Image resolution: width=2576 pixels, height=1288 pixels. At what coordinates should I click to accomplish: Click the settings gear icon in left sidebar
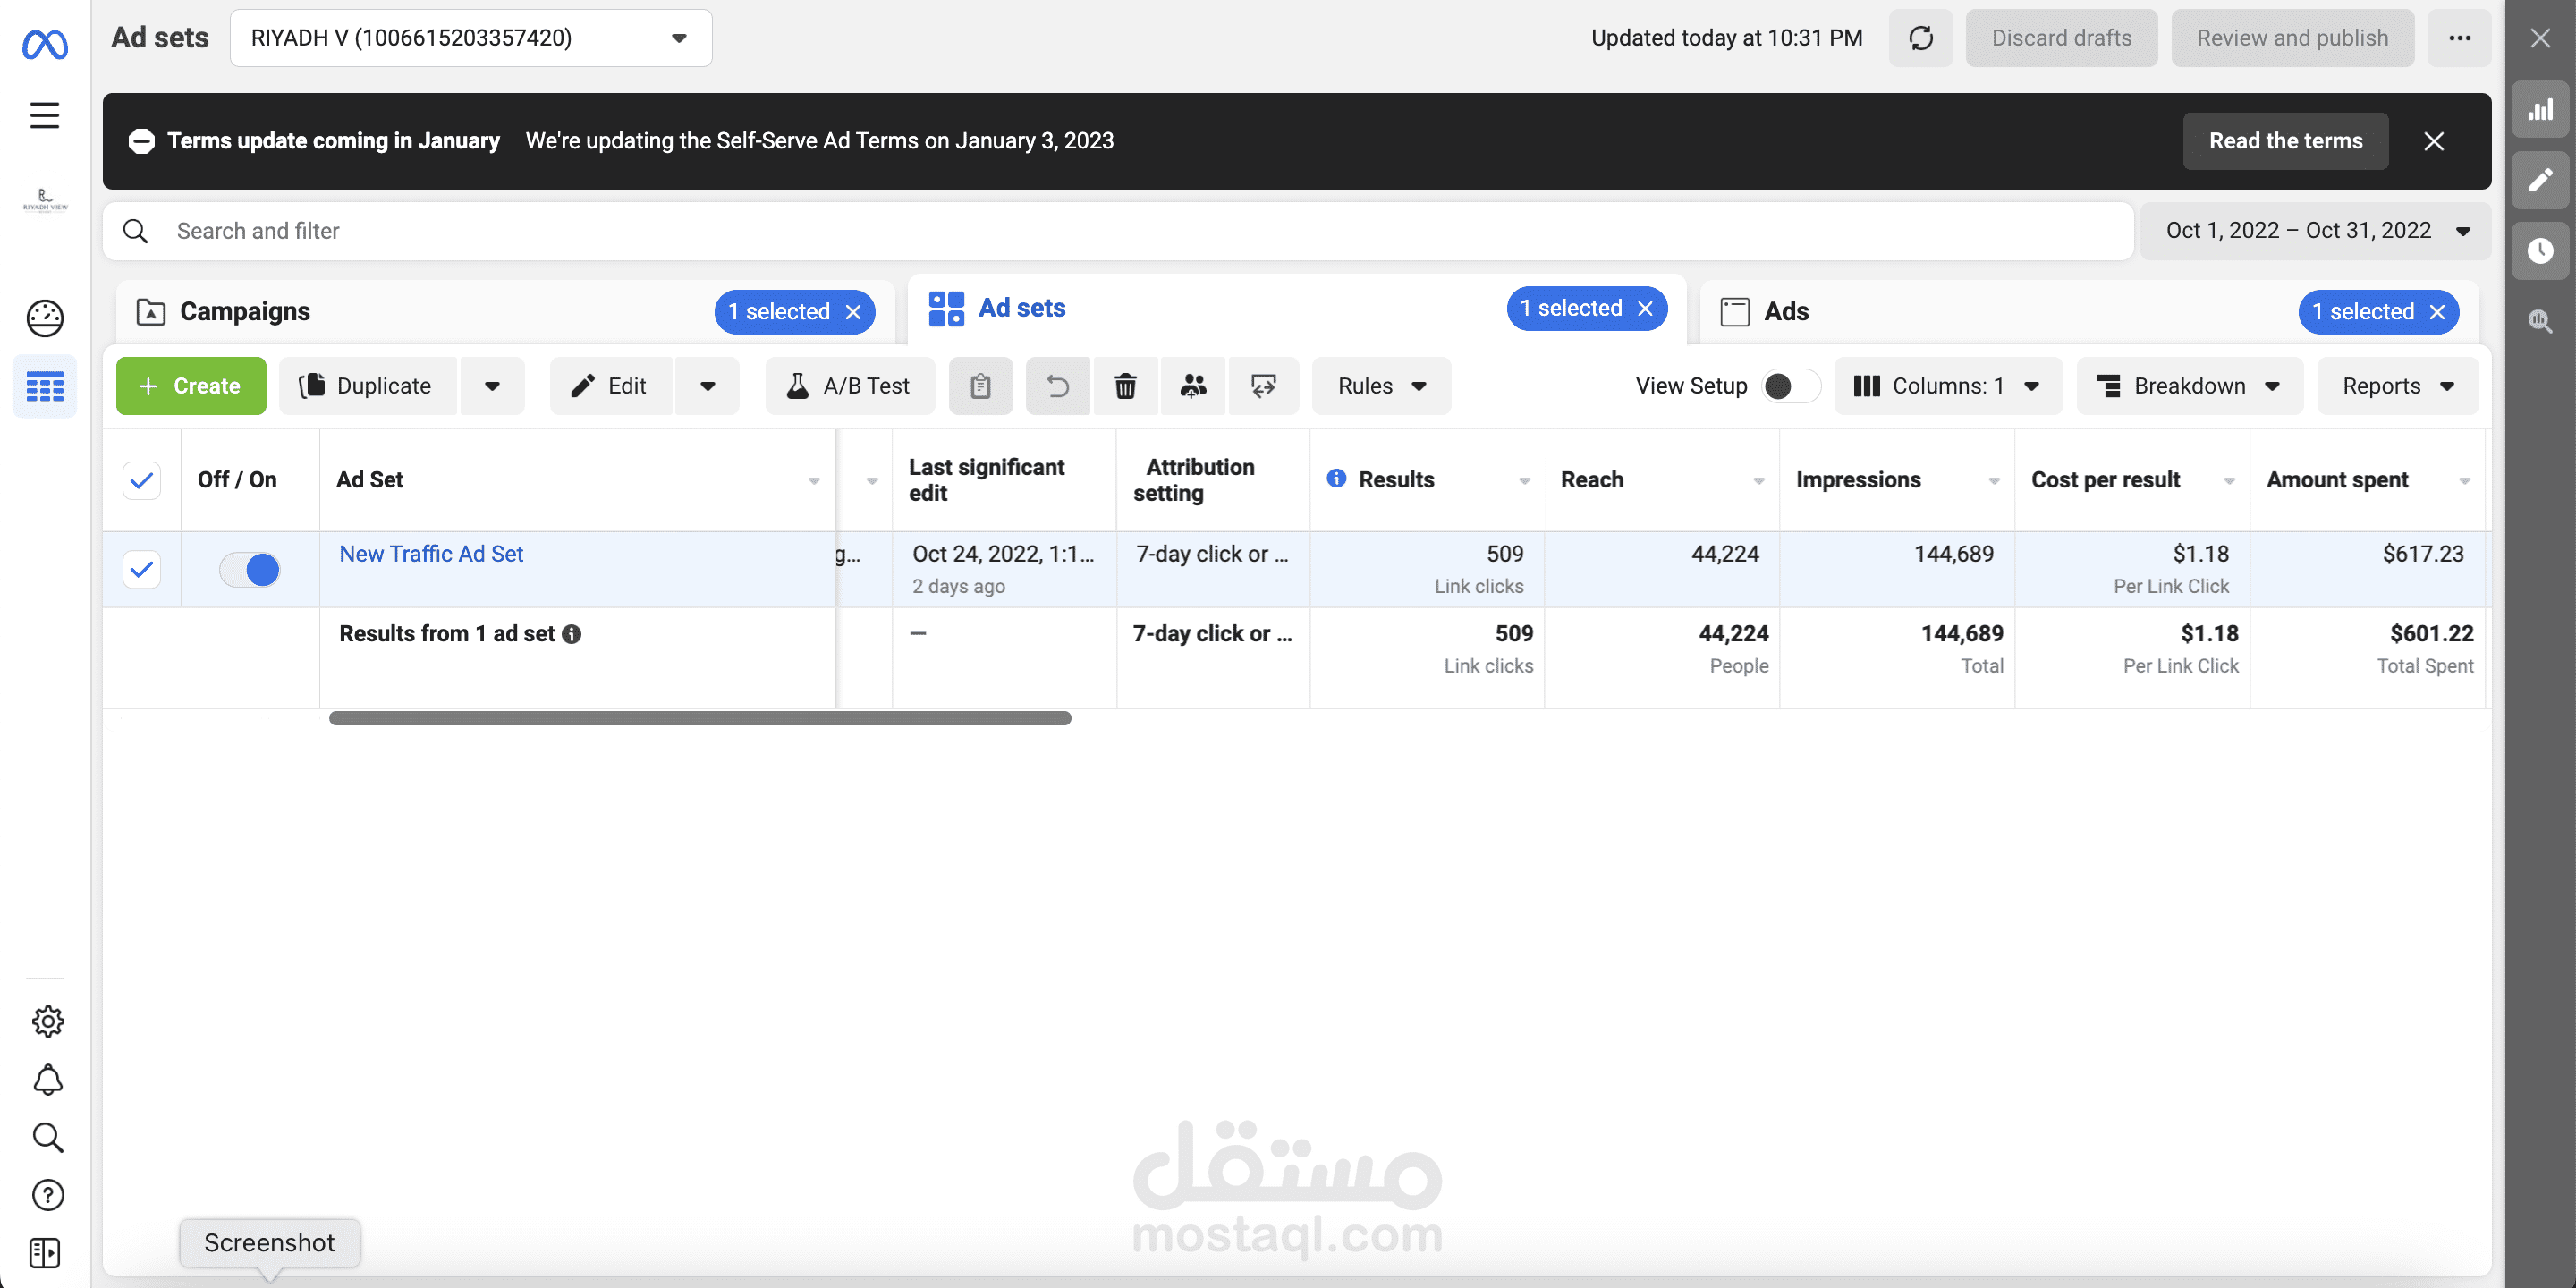(x=47, y=1021)
